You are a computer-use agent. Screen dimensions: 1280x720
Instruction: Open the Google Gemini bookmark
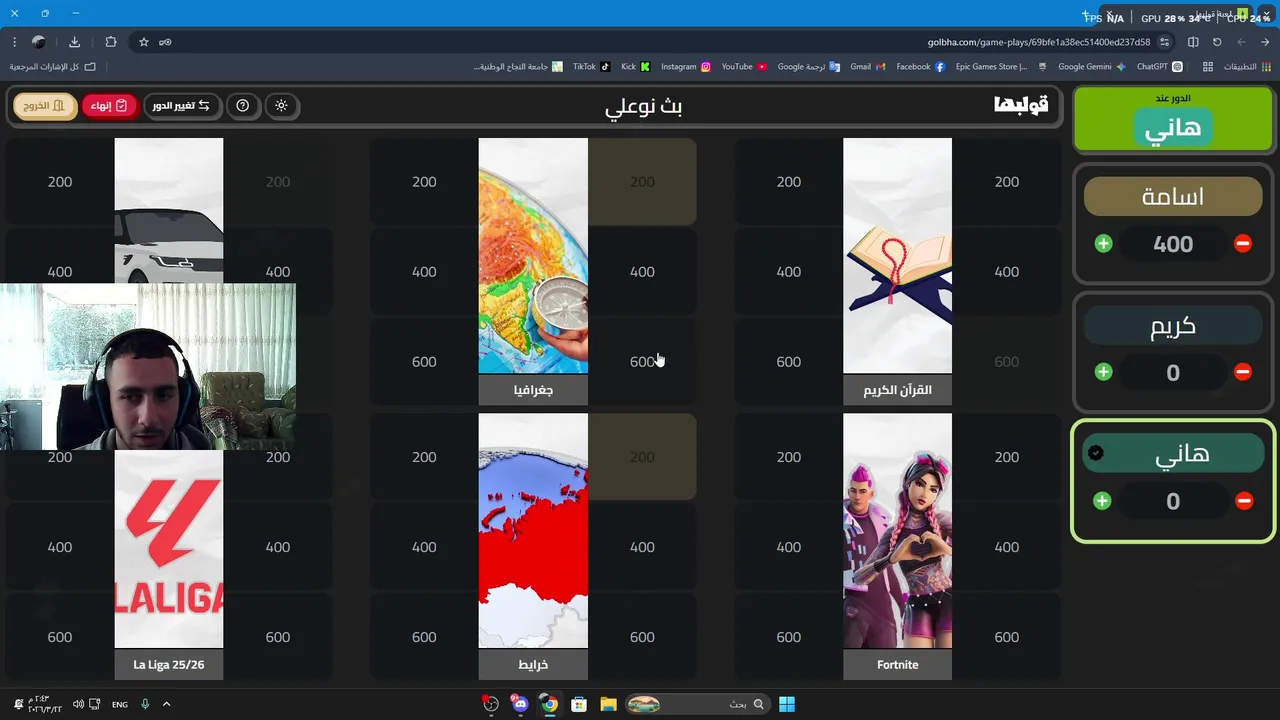(1091, 67)
